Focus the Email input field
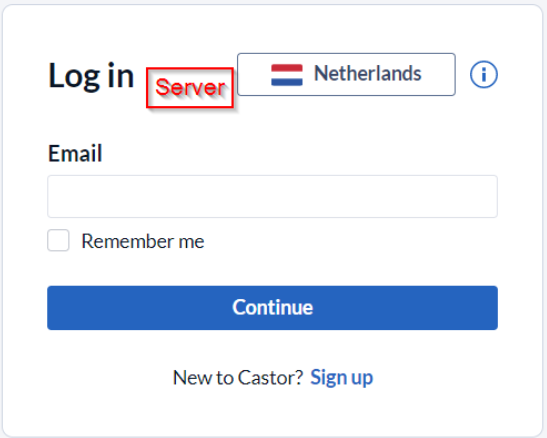This screenshot has height=438, width=547. point(272,196)
